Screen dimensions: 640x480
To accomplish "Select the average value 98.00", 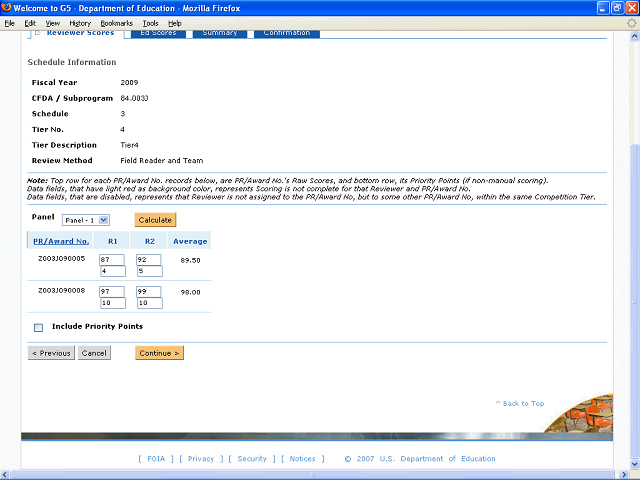I will pos(190,292).
